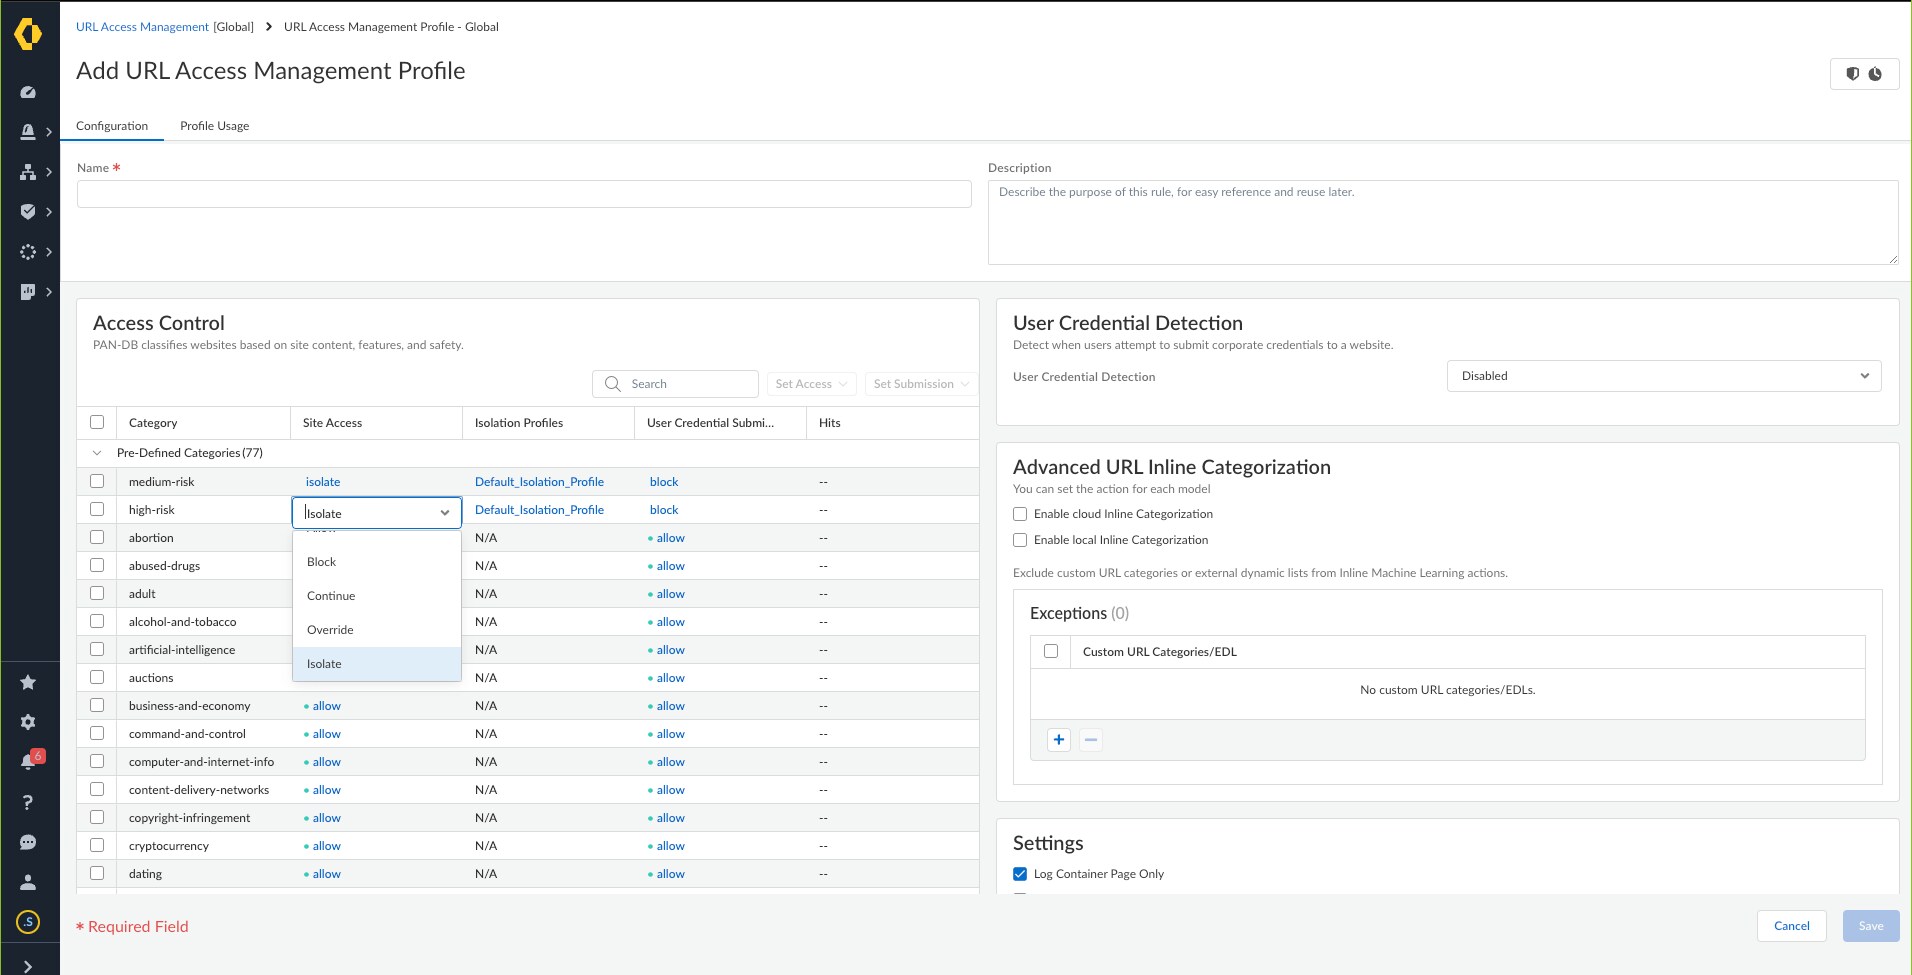
Task: Uncheck Log Container Page Only
Action: 1020,873
